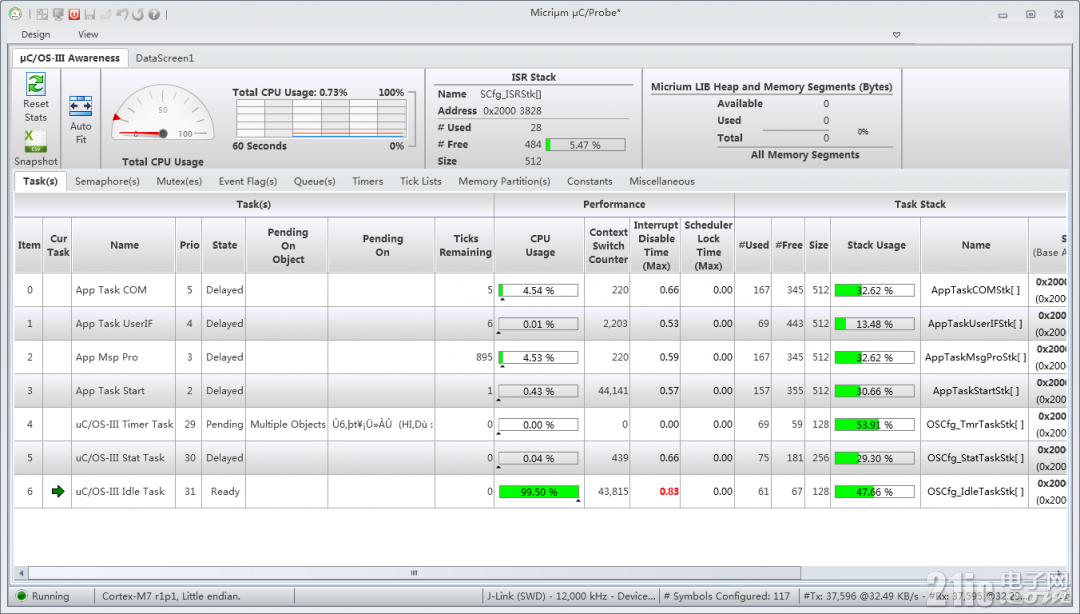Open the Event Flag(s) tab
This screenshot has height=614, width=1080.
pyautogui.click(x=248, y=181)
